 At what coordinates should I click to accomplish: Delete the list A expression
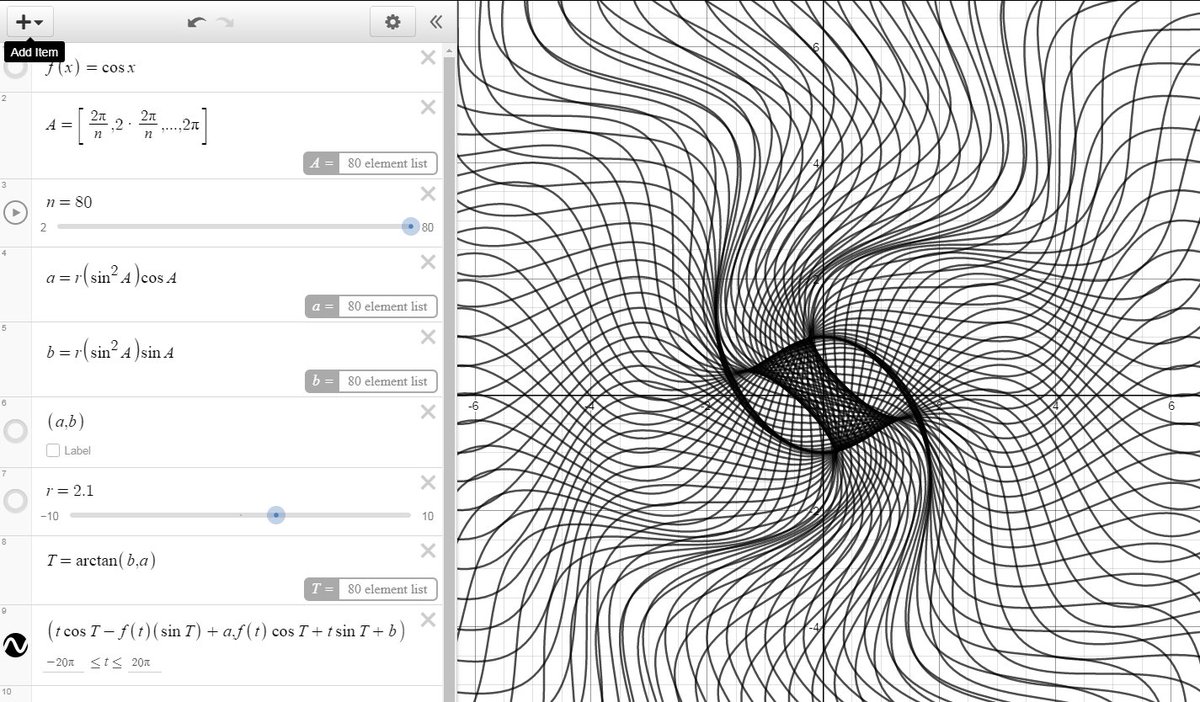[428, 107]
